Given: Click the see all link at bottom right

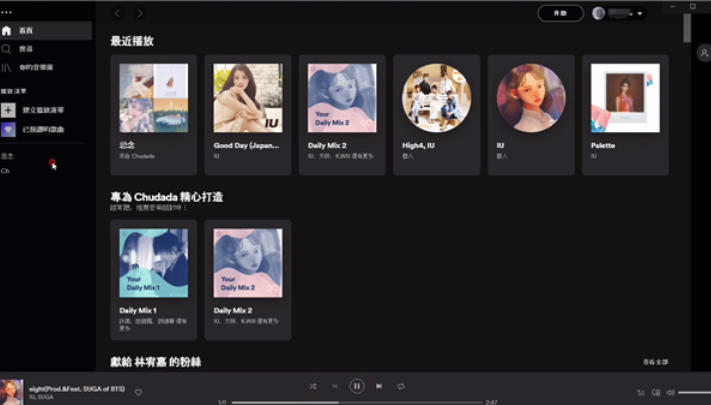Looking at the screenshot, I should [x=656, y=361].
